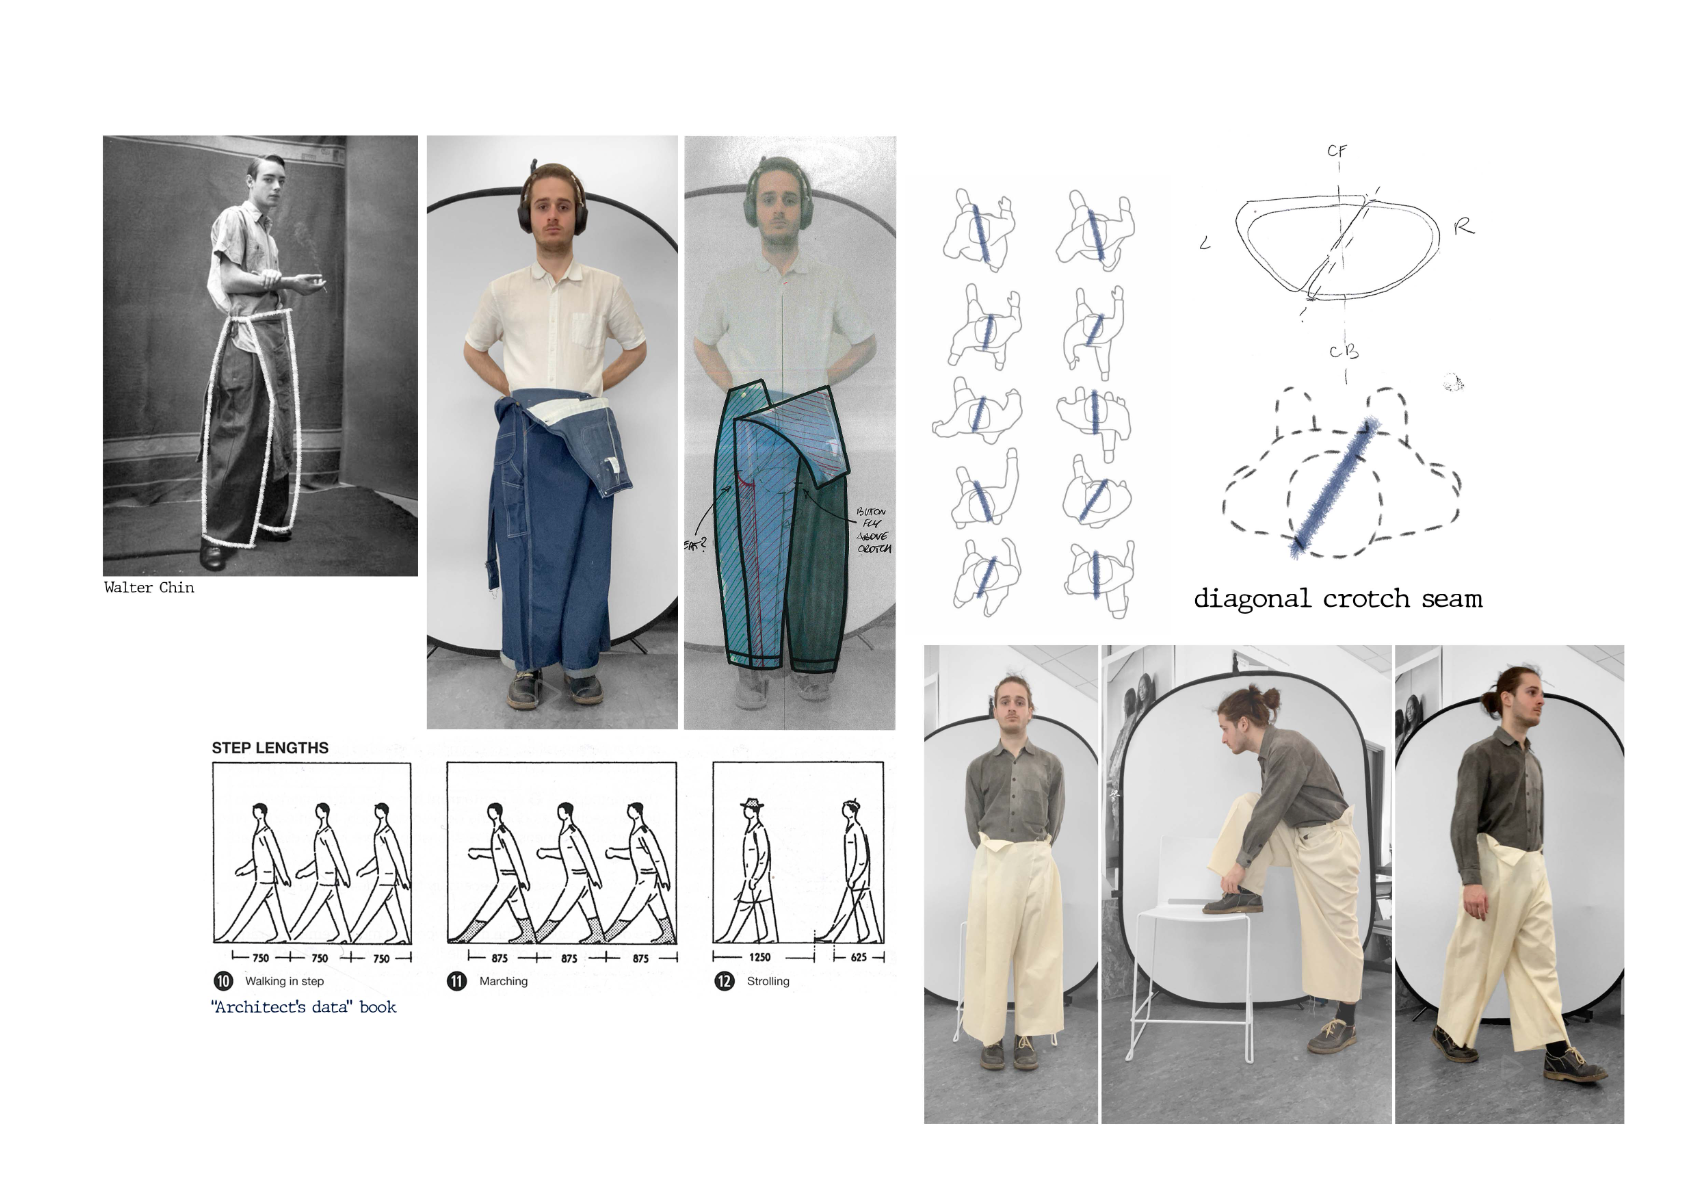Open photo of man tying shoe on chair
Image resolution: width=1697 pixels, height=1199 pixels.
click(x=1246, y=884)
